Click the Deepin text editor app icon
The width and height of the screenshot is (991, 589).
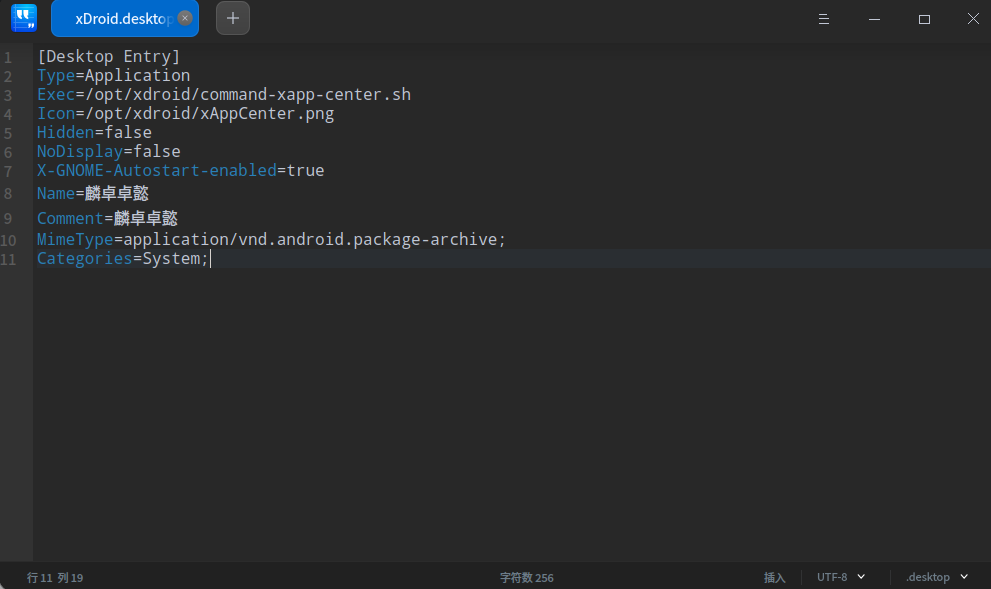pos(24,18)
